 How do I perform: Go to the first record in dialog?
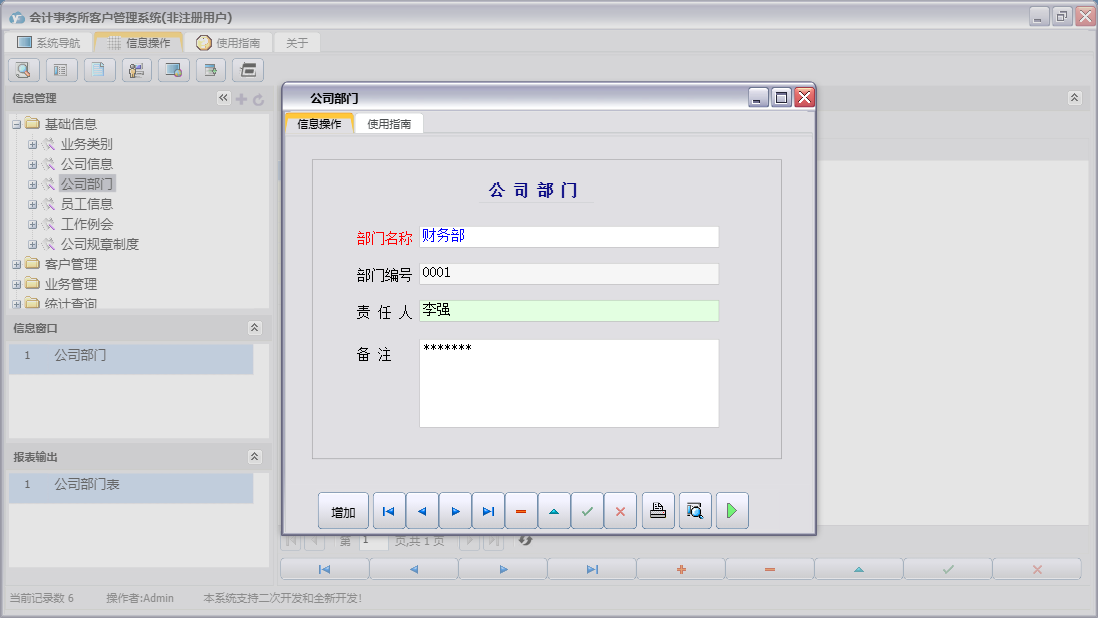[389, 511]
